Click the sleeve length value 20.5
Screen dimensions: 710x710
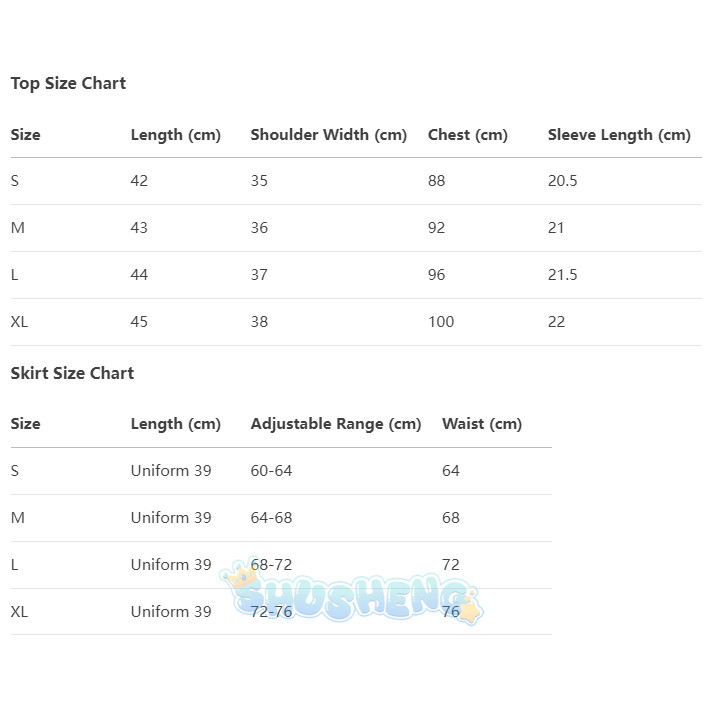pos(562,181)
